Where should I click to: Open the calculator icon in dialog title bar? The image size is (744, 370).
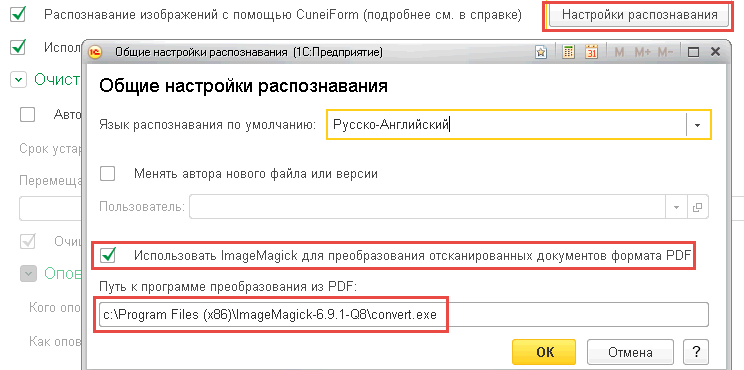[x=568, y=52]
